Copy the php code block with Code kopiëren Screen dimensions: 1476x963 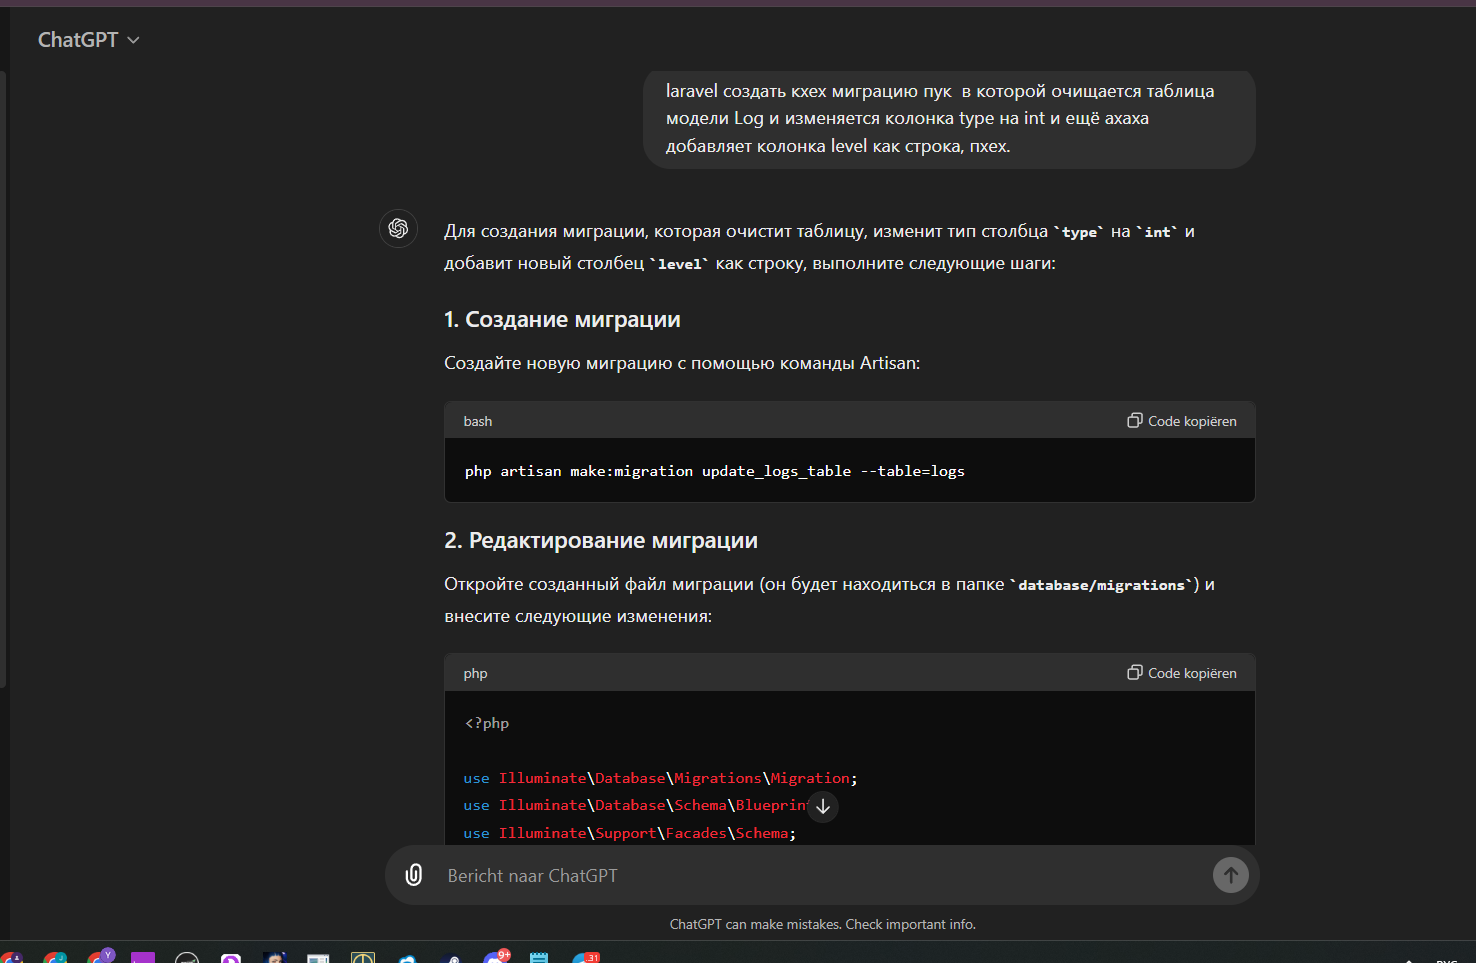pyautogui.click(x=1182, y=673)
